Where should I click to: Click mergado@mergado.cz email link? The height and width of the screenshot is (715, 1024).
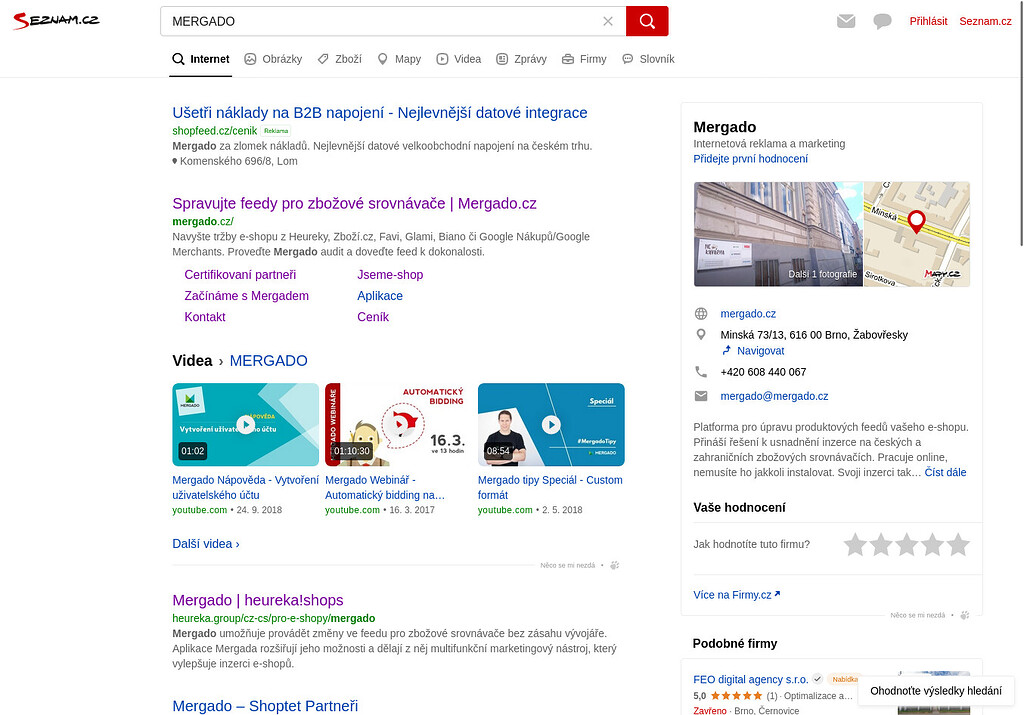tap(774, 396)
